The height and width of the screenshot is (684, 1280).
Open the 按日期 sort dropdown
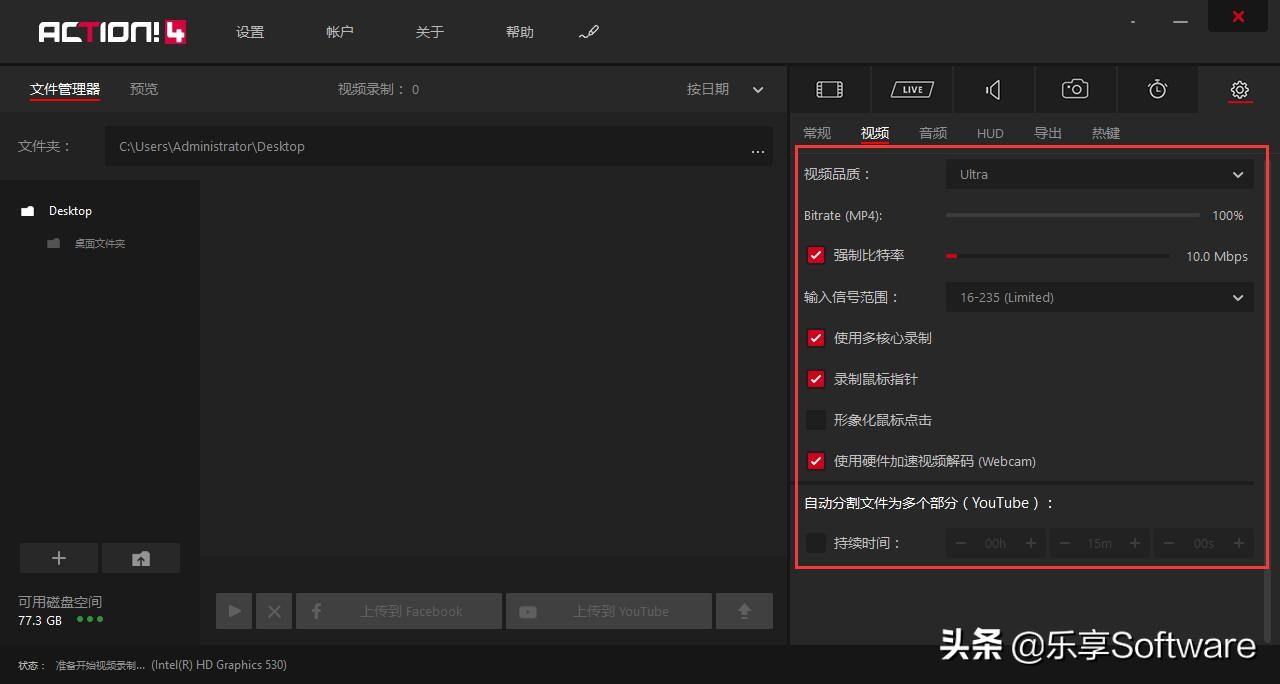point(725,89)
